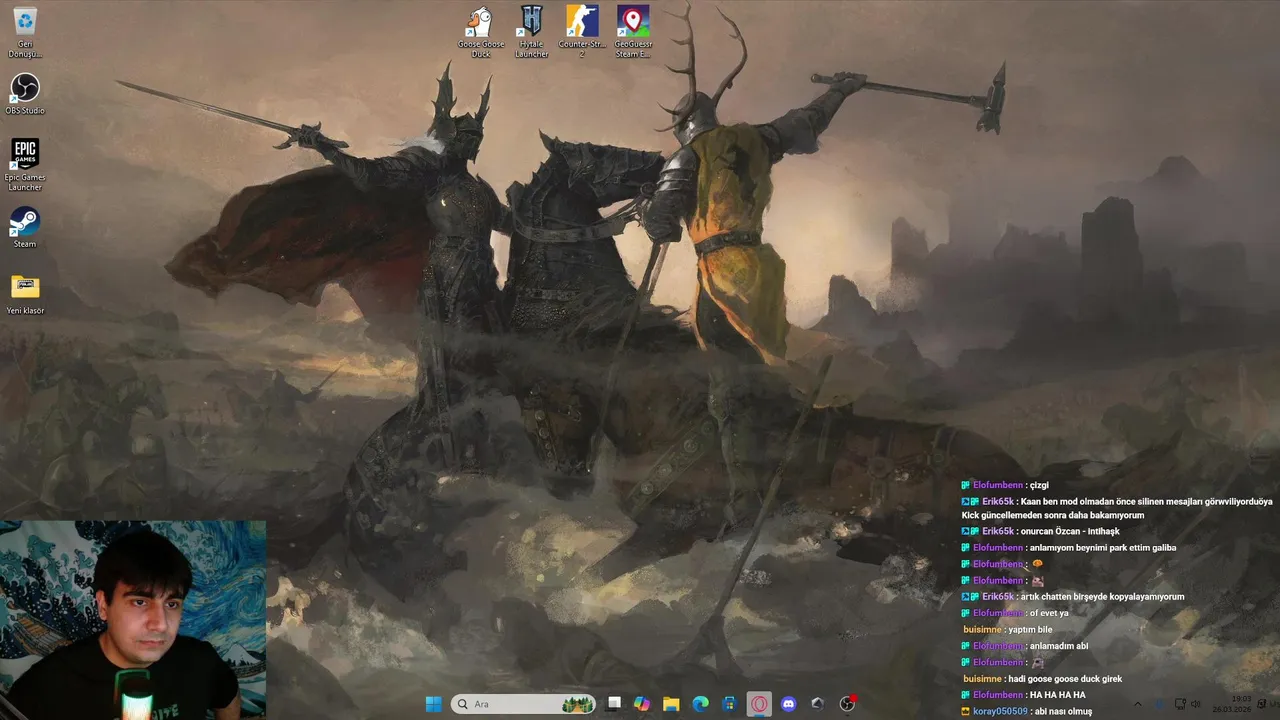Open network settings from the system tray
Image resolution: width=1280 pixels, height=720 pixels.
[1180, 704]
